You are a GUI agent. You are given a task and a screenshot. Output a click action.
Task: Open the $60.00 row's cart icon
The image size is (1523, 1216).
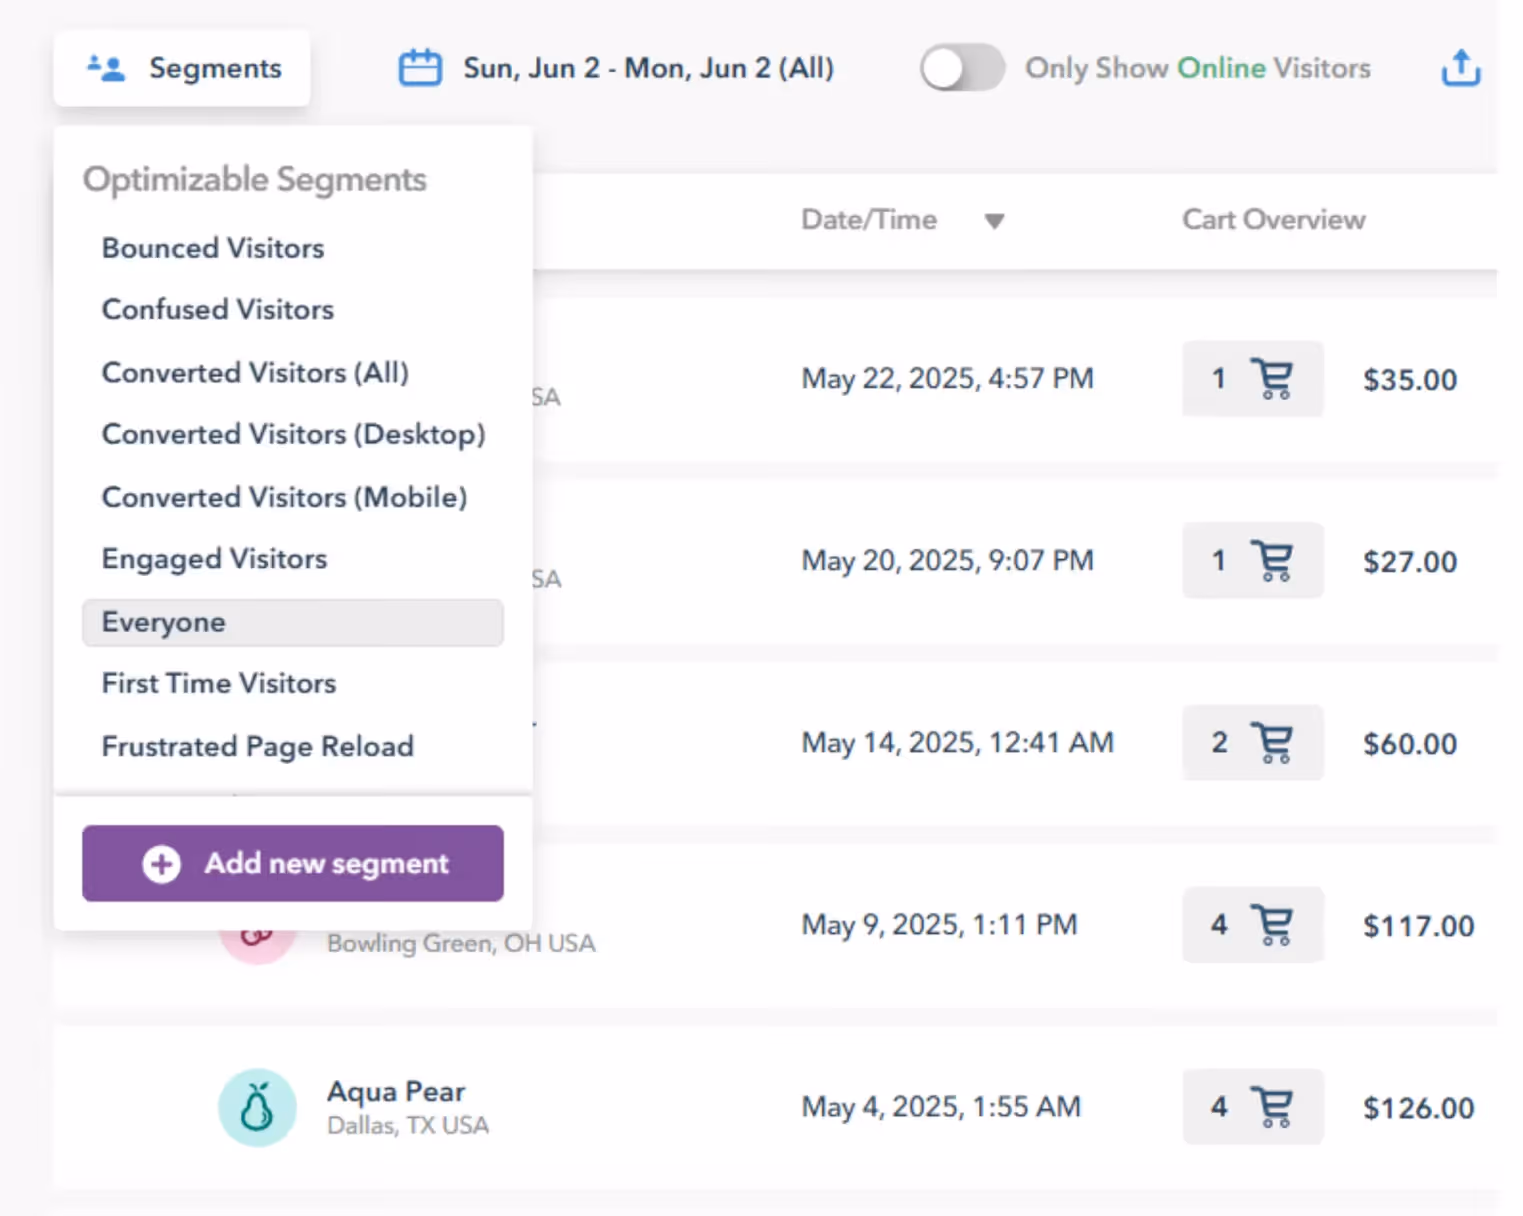click(1273, 743)
